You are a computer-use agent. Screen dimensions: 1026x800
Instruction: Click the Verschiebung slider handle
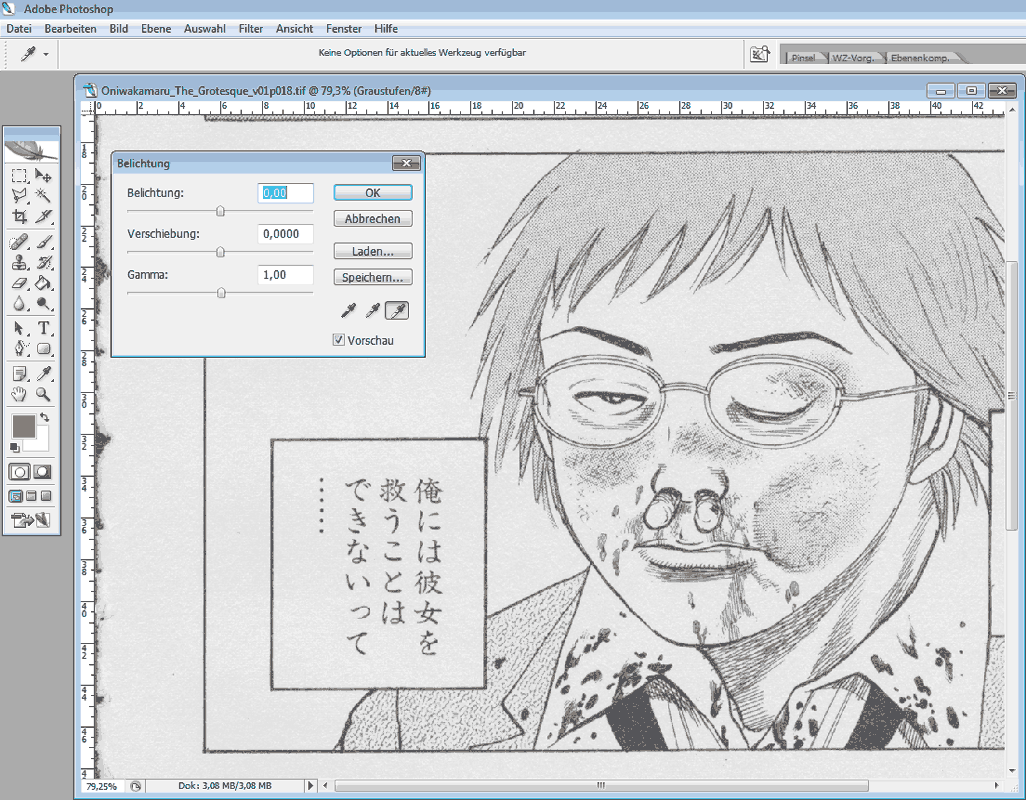tap(221, 252)
